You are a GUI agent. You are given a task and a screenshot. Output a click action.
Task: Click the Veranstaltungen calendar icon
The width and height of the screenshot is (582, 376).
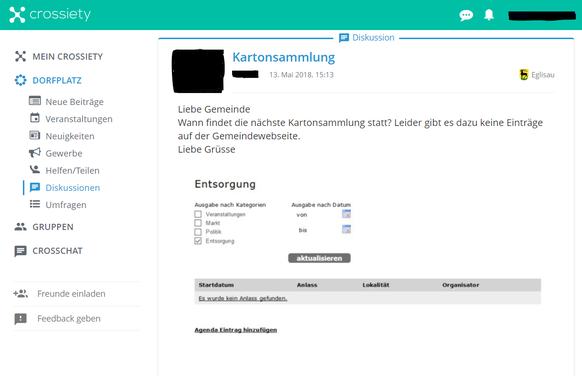[x=35, y=118]
